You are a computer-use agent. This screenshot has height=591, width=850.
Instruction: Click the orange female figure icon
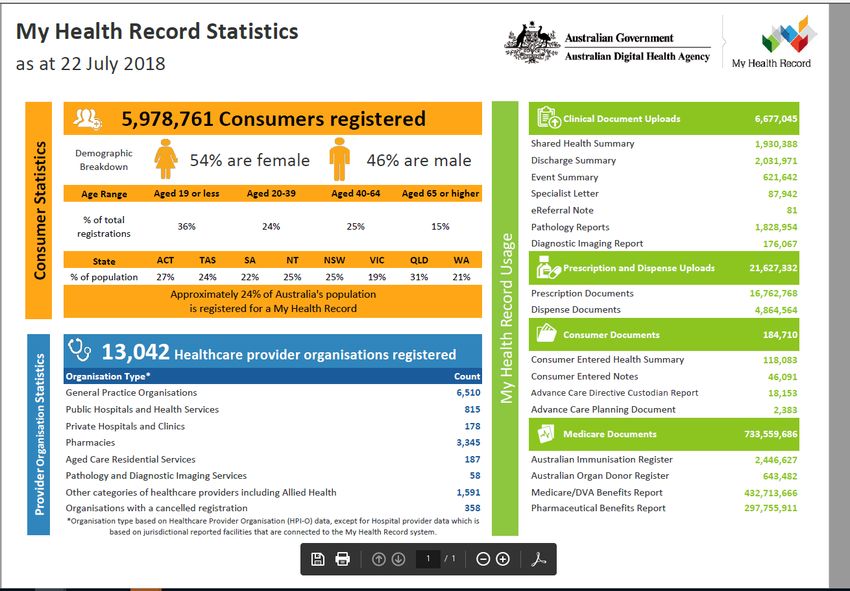click(x=166, y=159)
